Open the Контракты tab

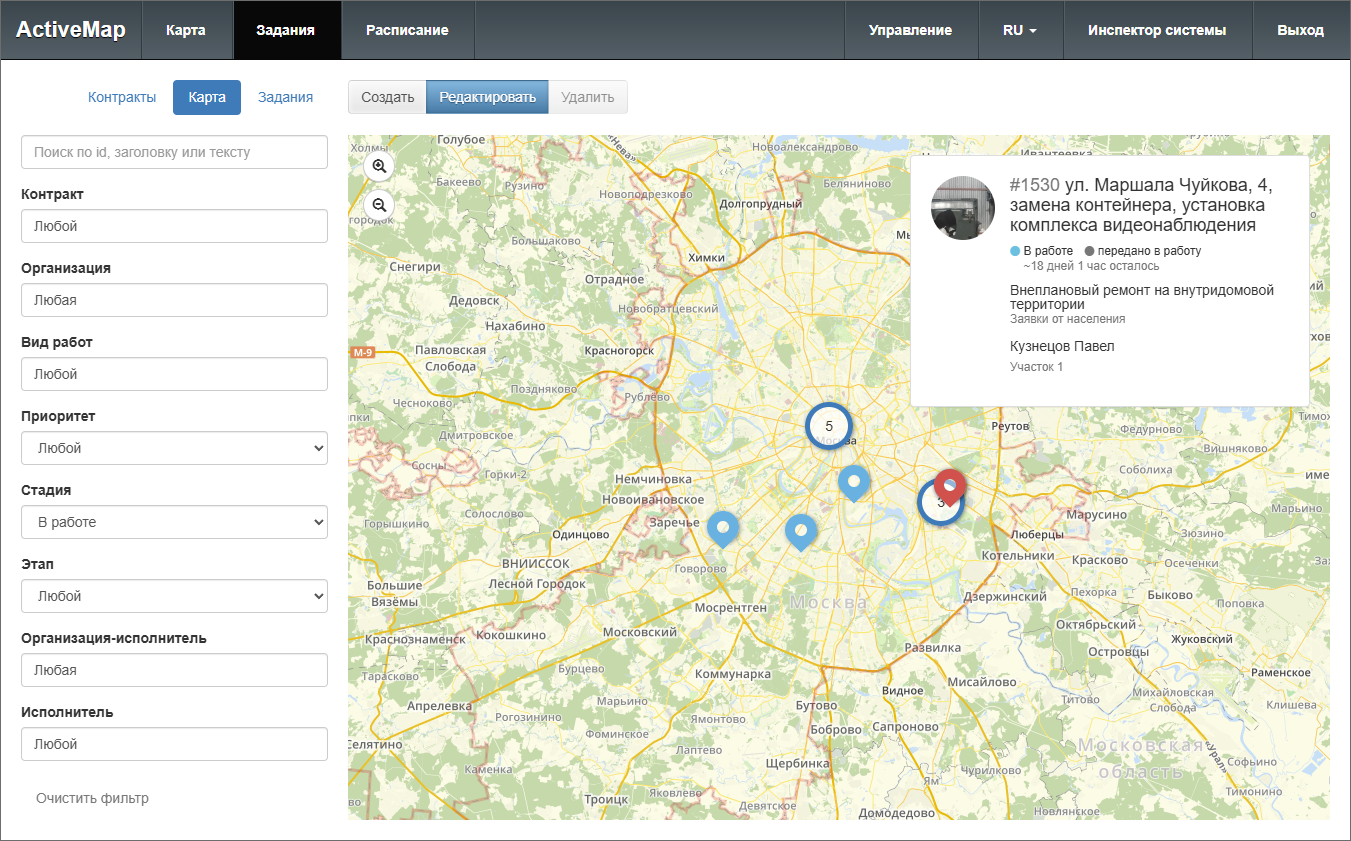[x=122, y=97]
